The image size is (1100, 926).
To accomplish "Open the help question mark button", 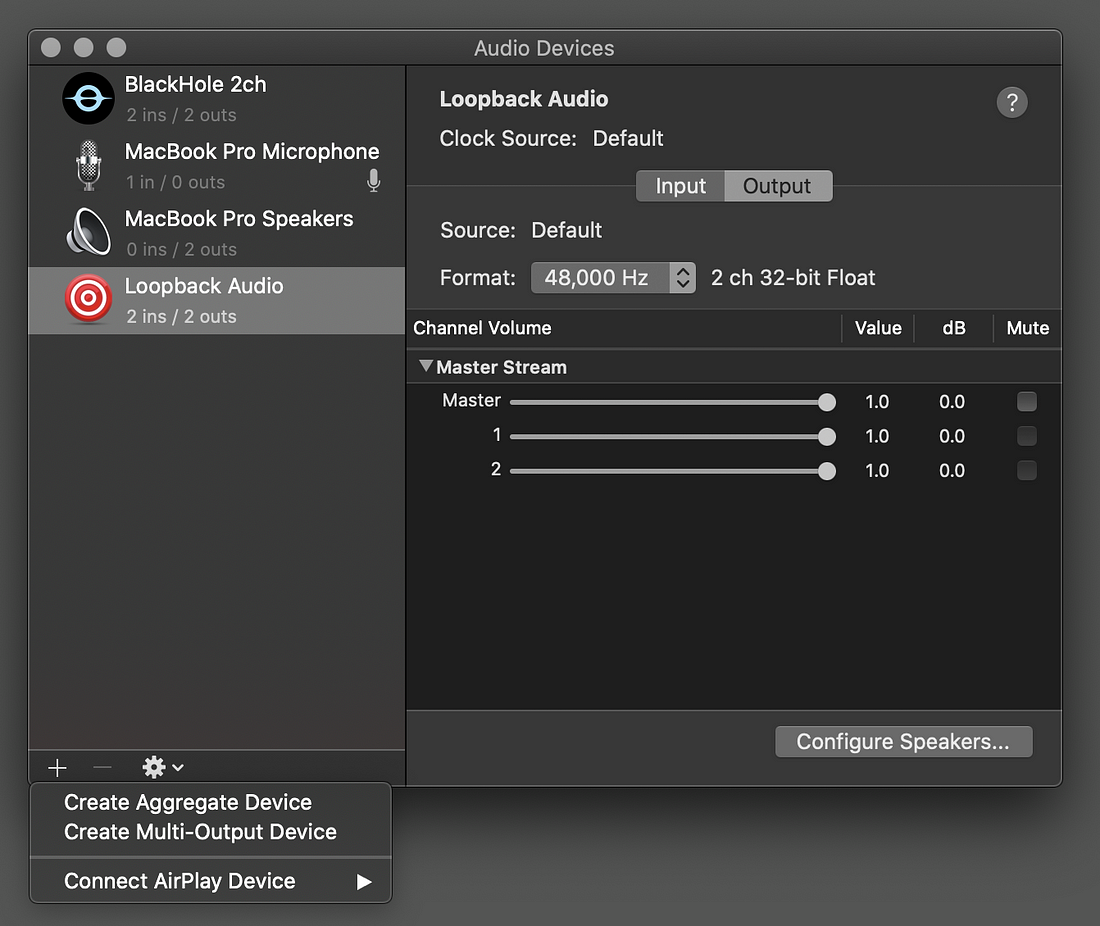I will click(1012, 103).
